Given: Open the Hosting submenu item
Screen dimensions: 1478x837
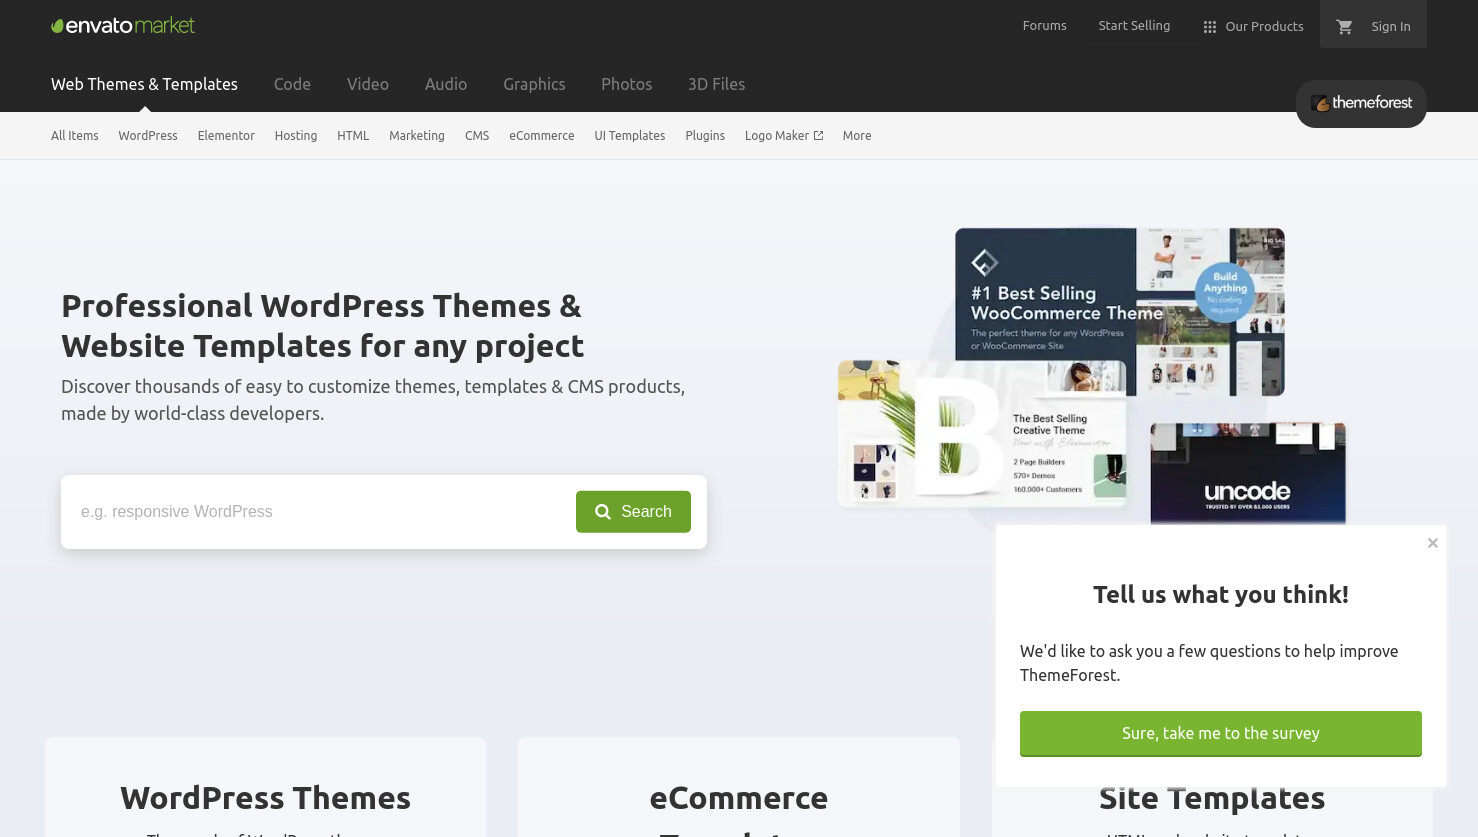Looking at the screenshot, I should (x=296, y=136).
